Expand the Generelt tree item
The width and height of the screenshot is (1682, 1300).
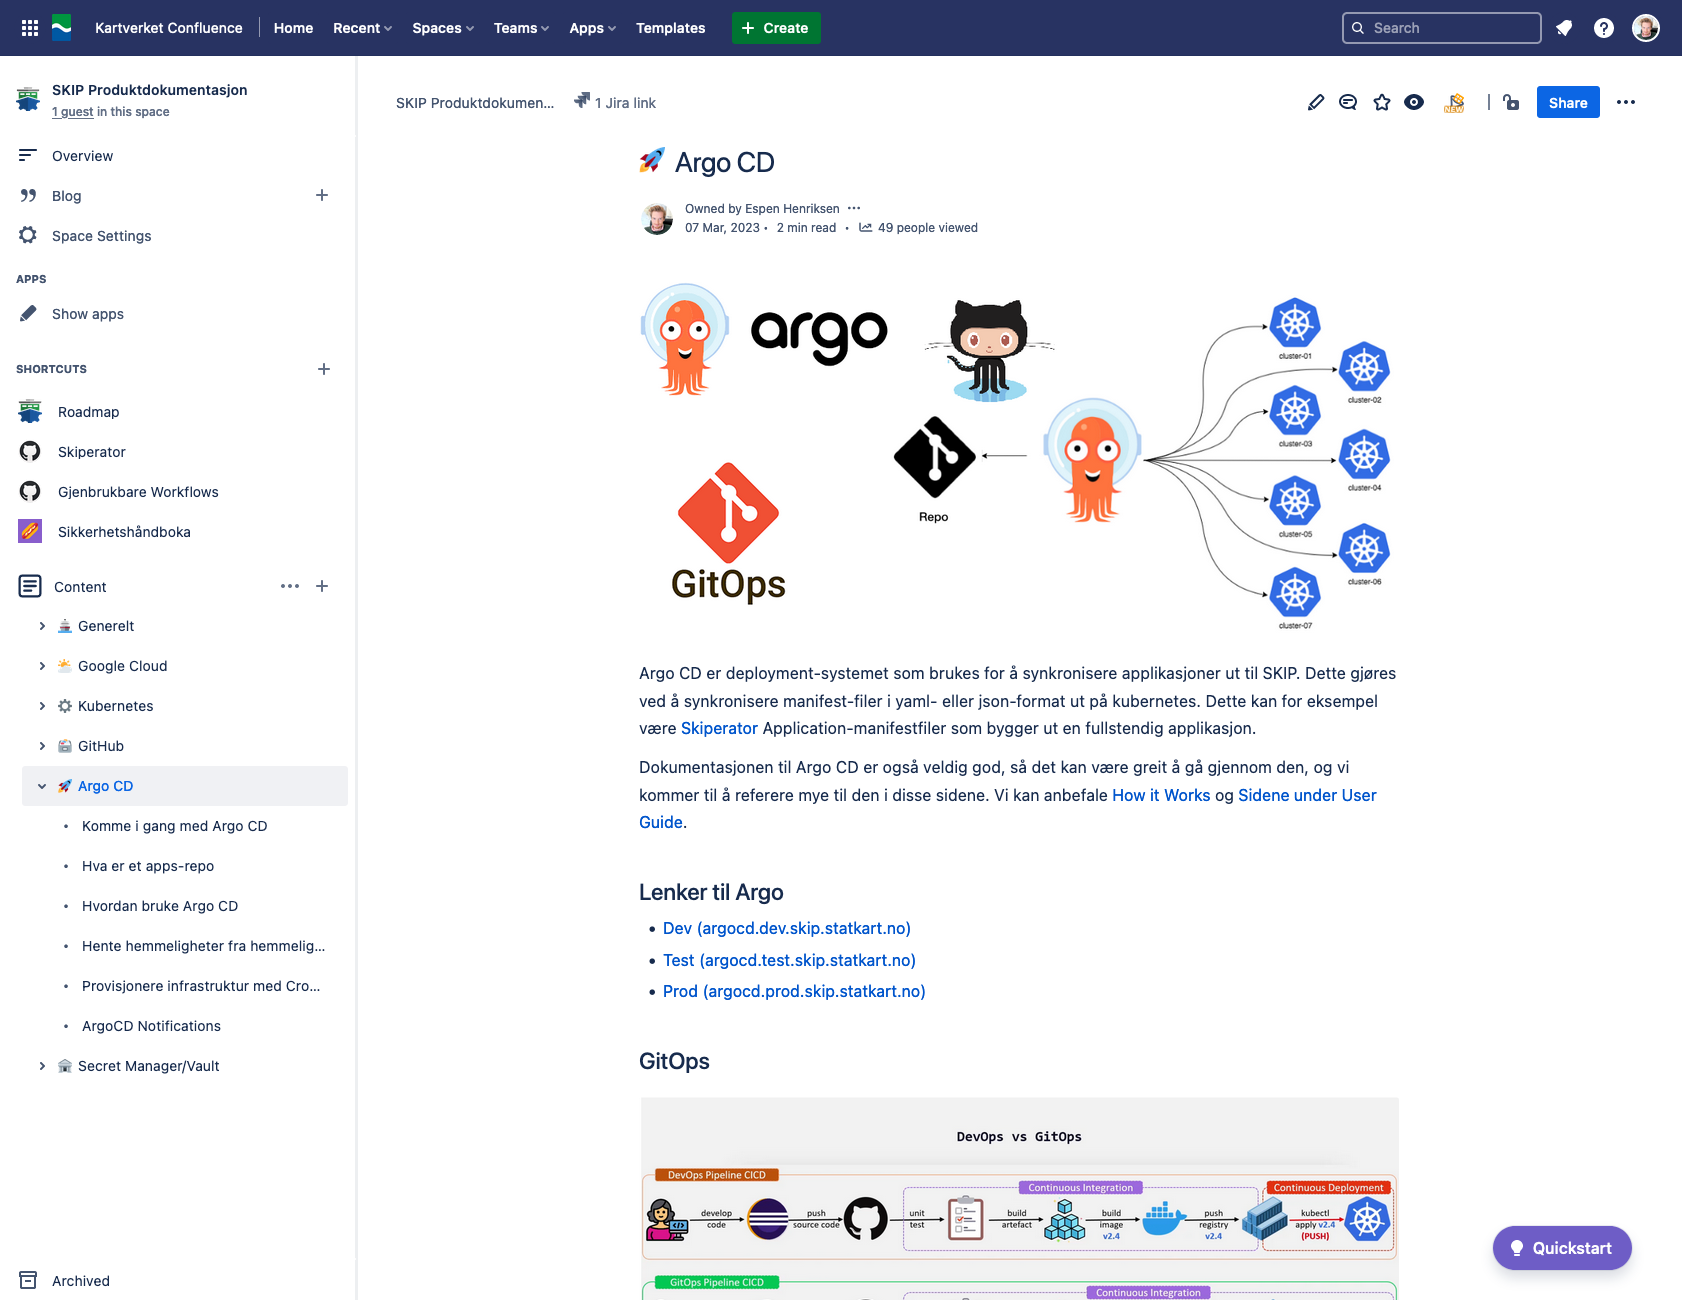[42, 626]
